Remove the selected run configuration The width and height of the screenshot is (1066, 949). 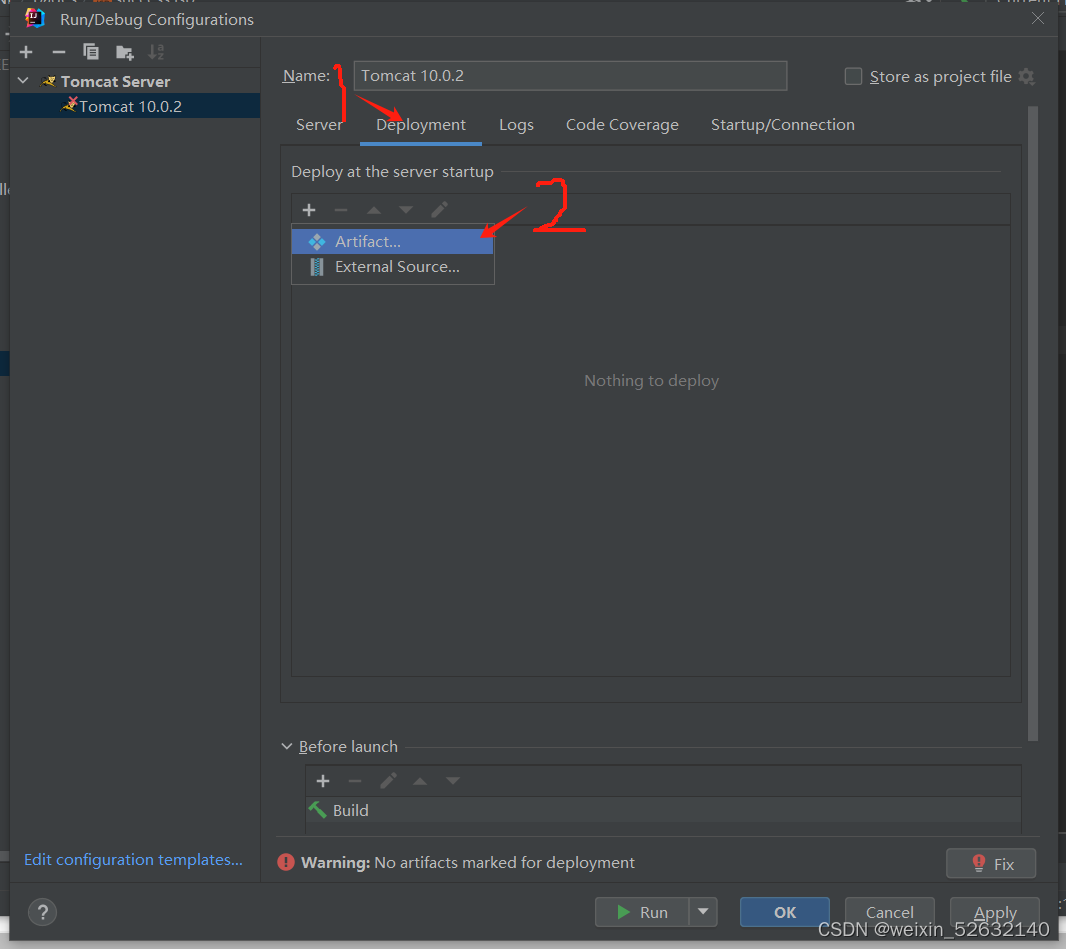(58, 52)
